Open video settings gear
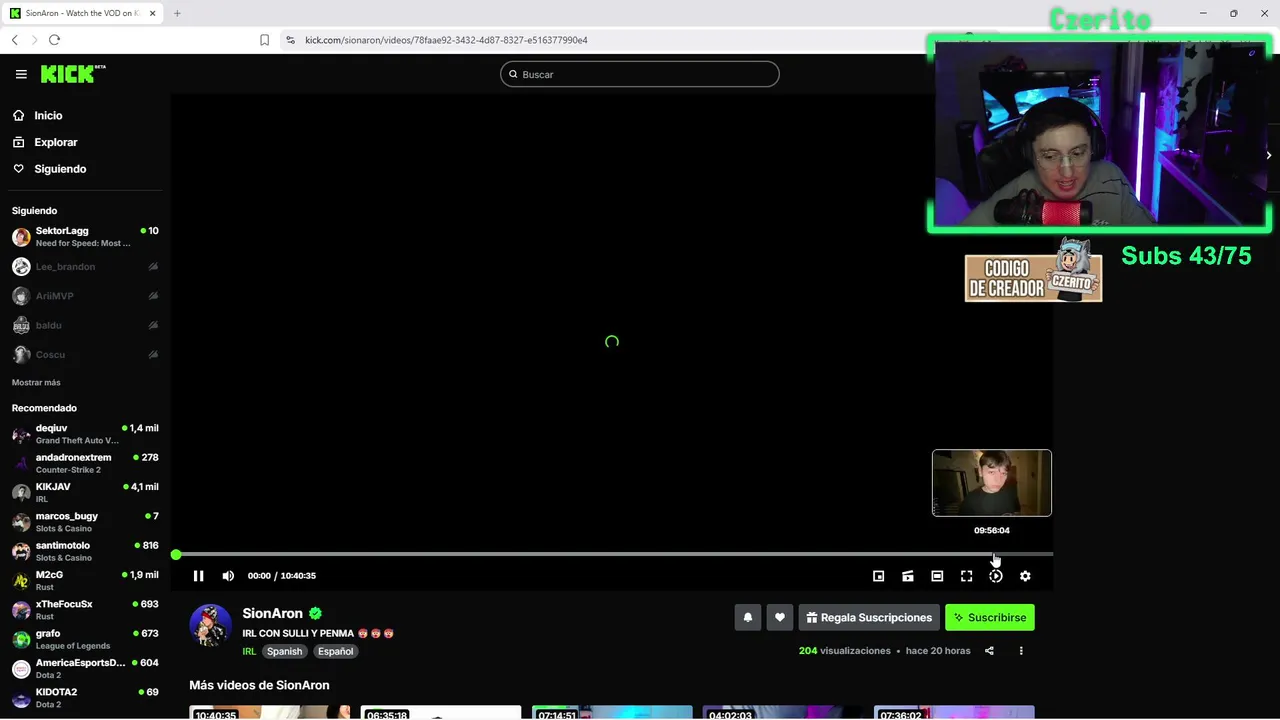Image resolution: width=1280 pixels, height=720 pixels. pyautogui.click(x=1025, y=576)
